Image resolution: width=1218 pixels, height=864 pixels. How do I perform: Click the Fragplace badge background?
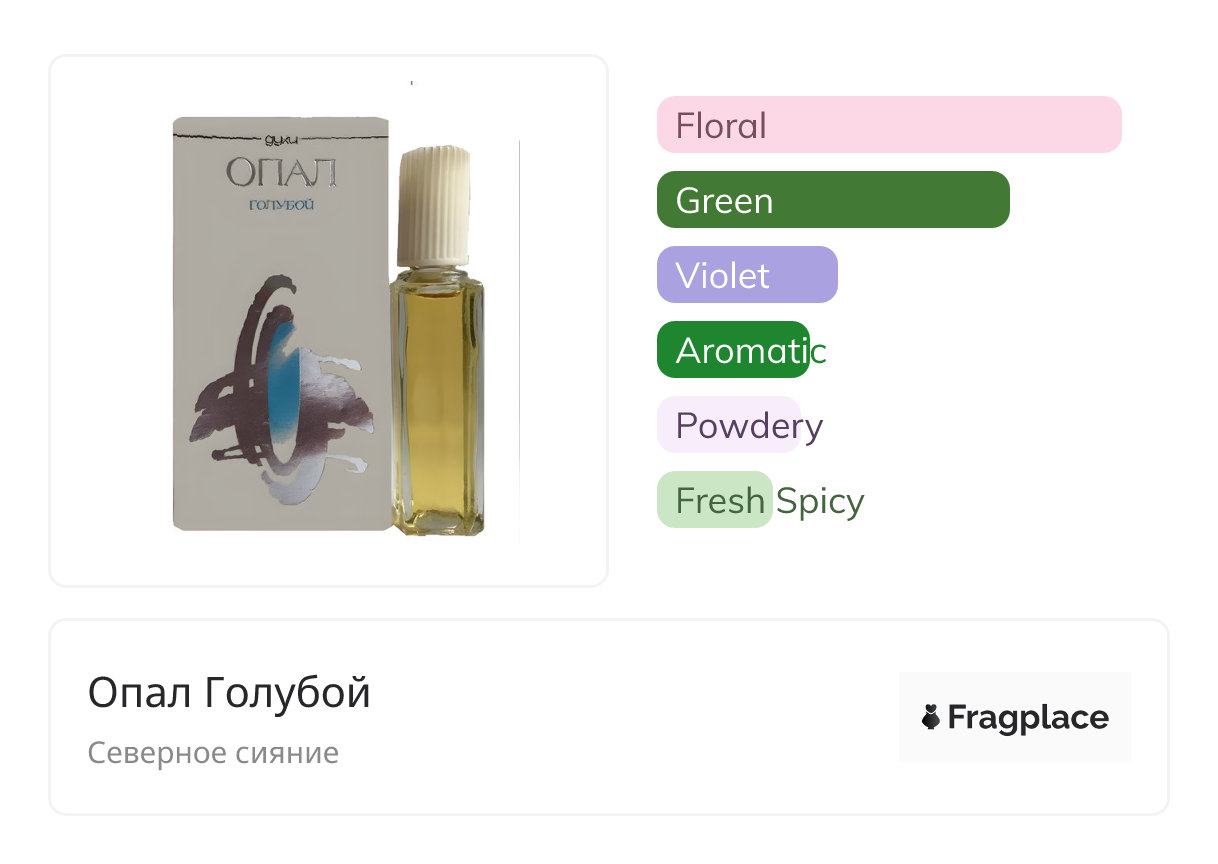(x=1015, y=717)
